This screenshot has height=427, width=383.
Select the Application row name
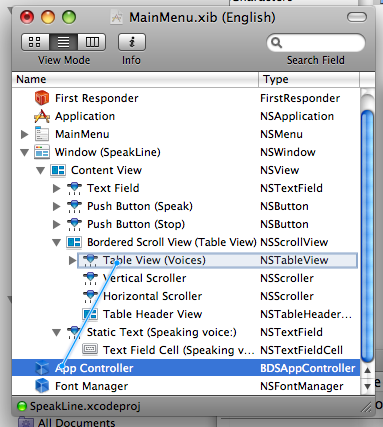[85, 116]
